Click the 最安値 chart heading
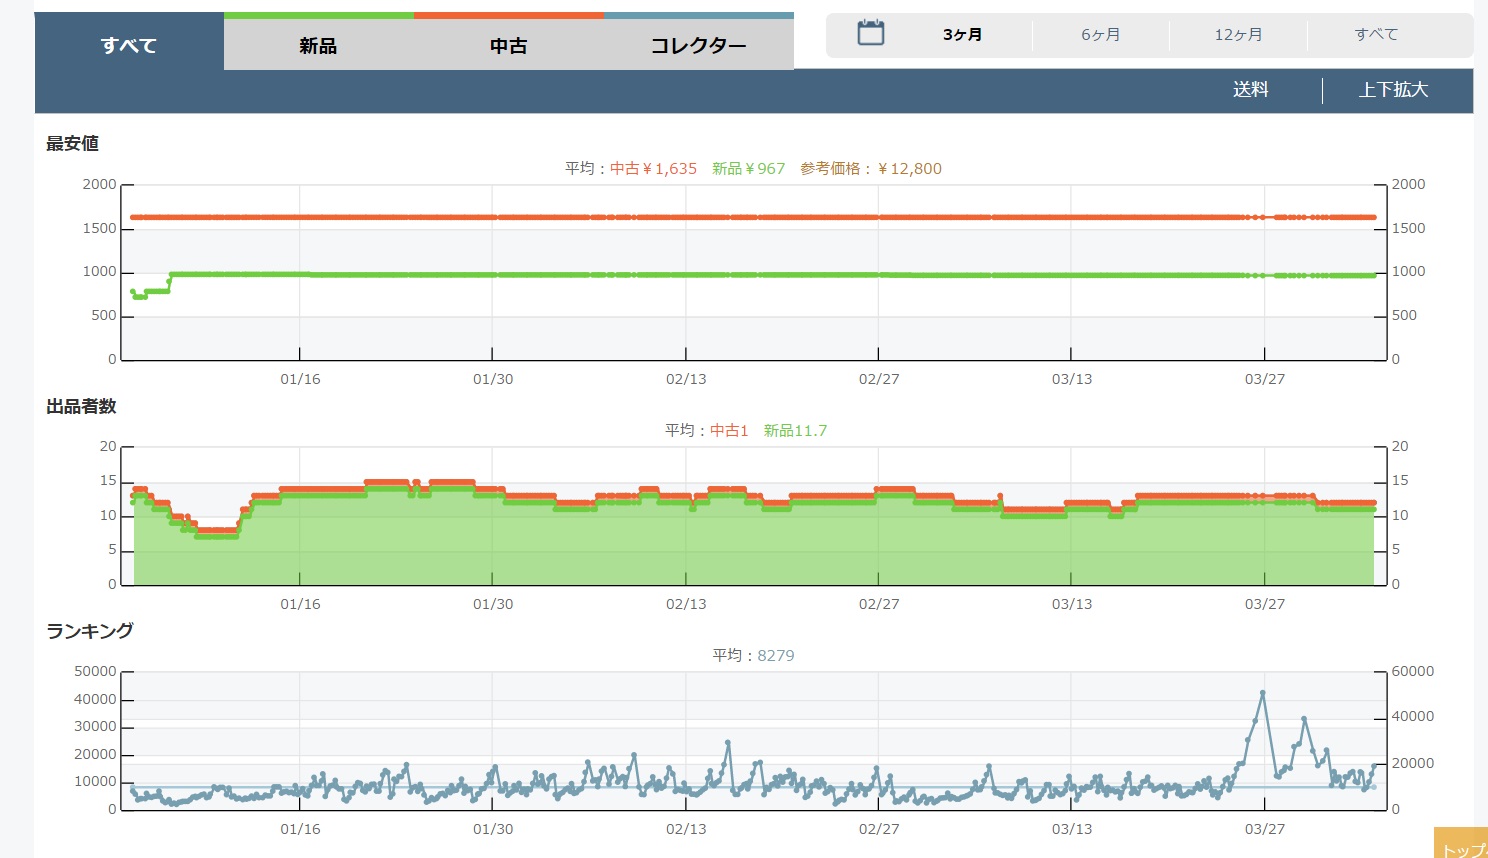1488x858 pixels. [72, 143]
